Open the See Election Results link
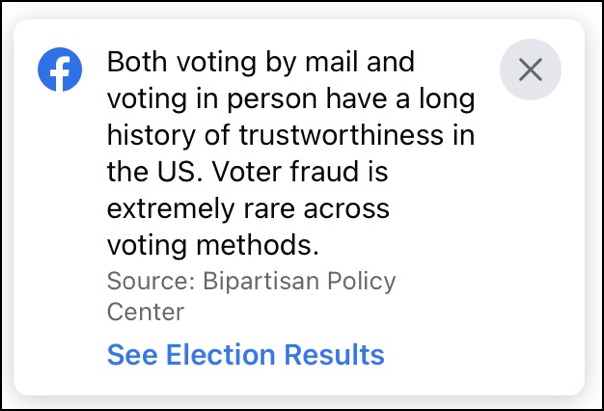 pos(246,354)
